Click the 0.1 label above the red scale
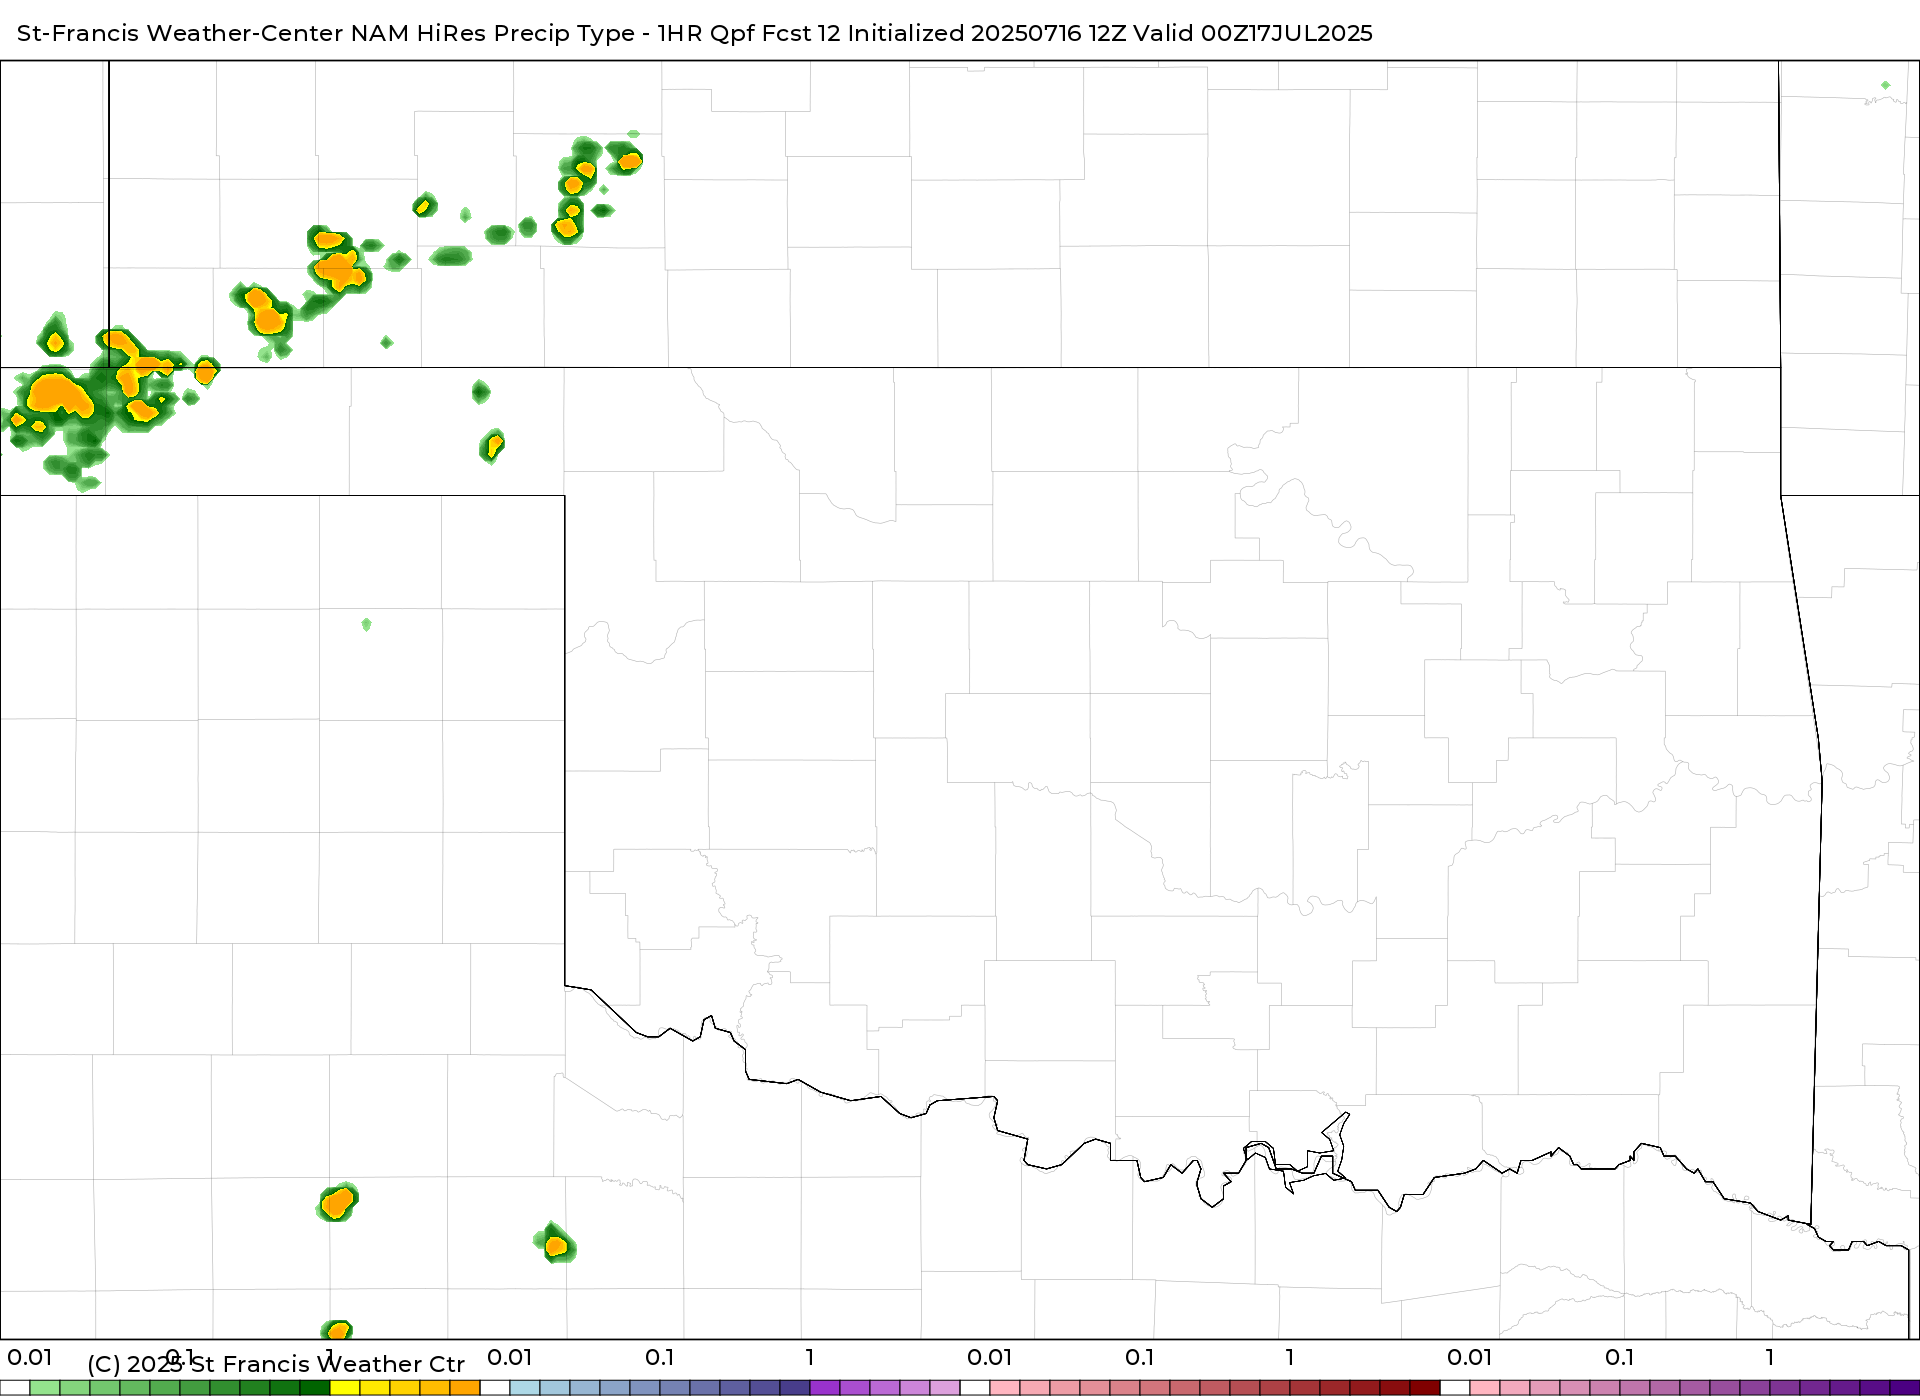 click(1140, 1357)
